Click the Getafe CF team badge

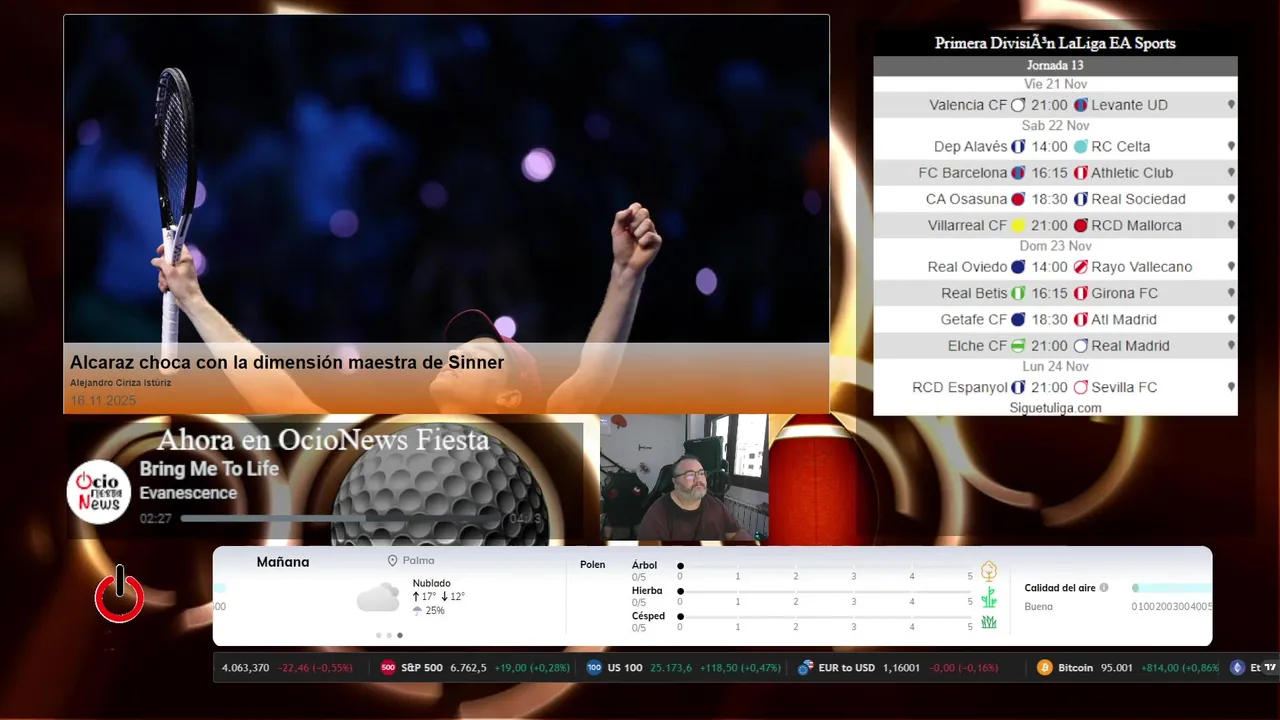coord(1018,320)
